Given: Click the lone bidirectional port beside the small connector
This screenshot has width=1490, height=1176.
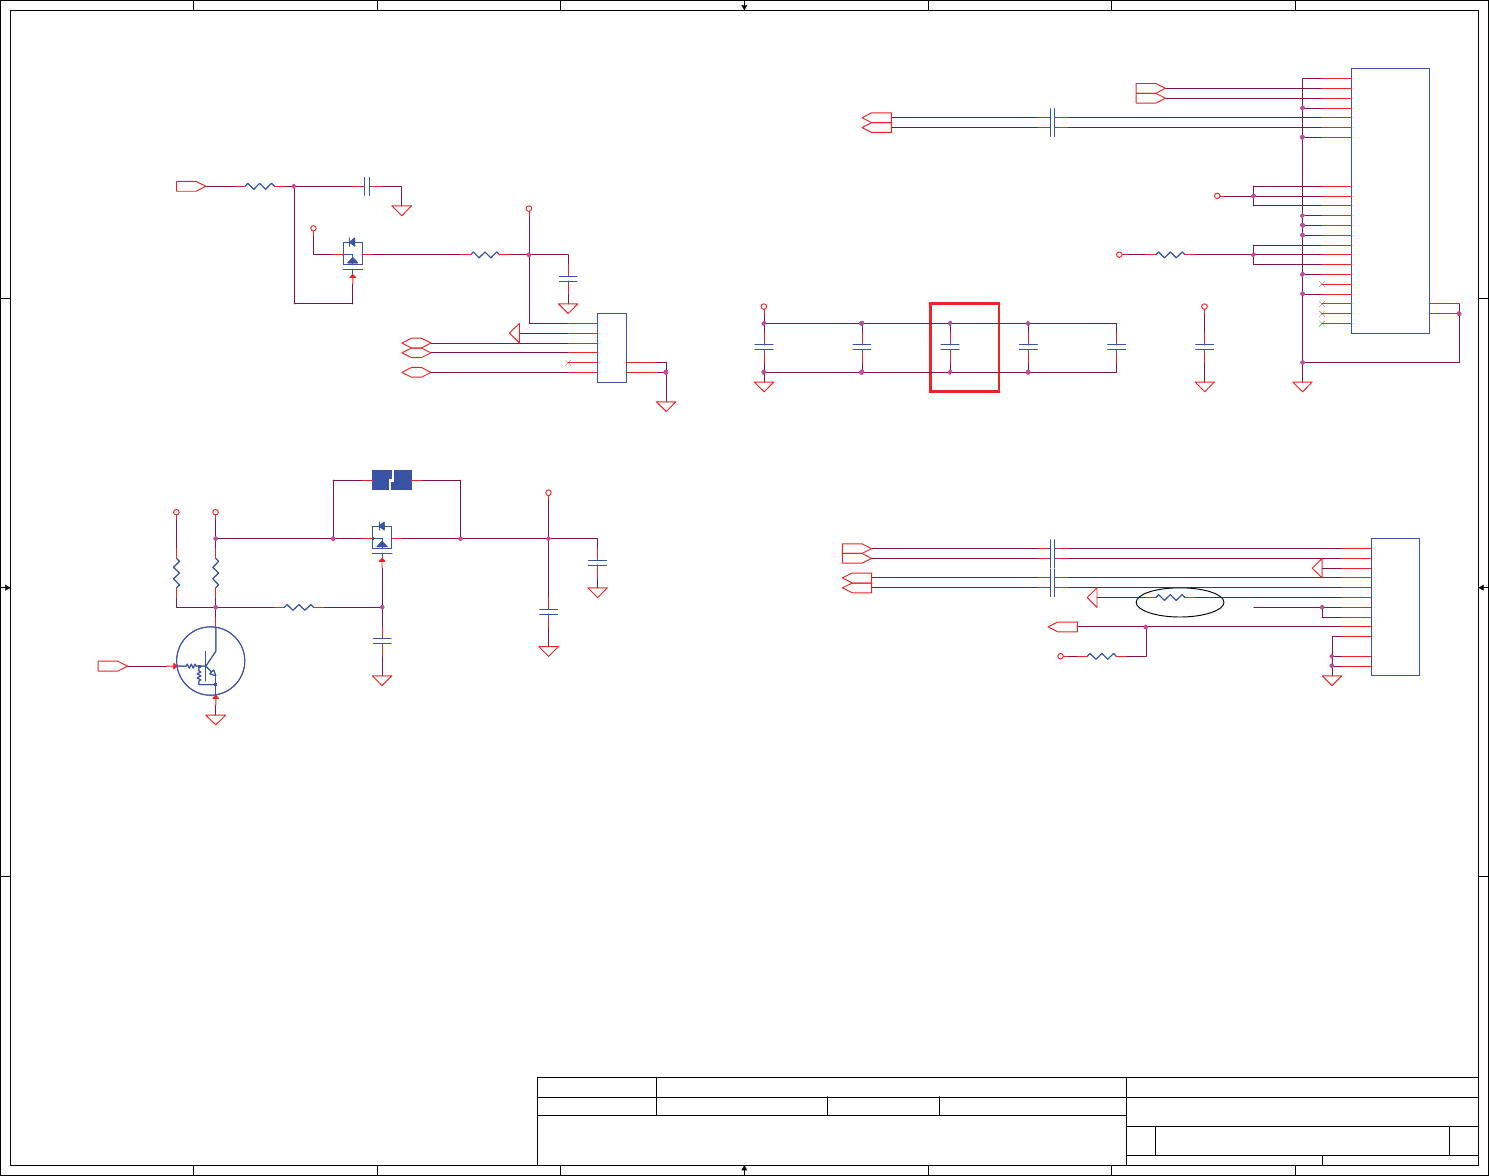Looking at the screenshot, I should 416,373.
